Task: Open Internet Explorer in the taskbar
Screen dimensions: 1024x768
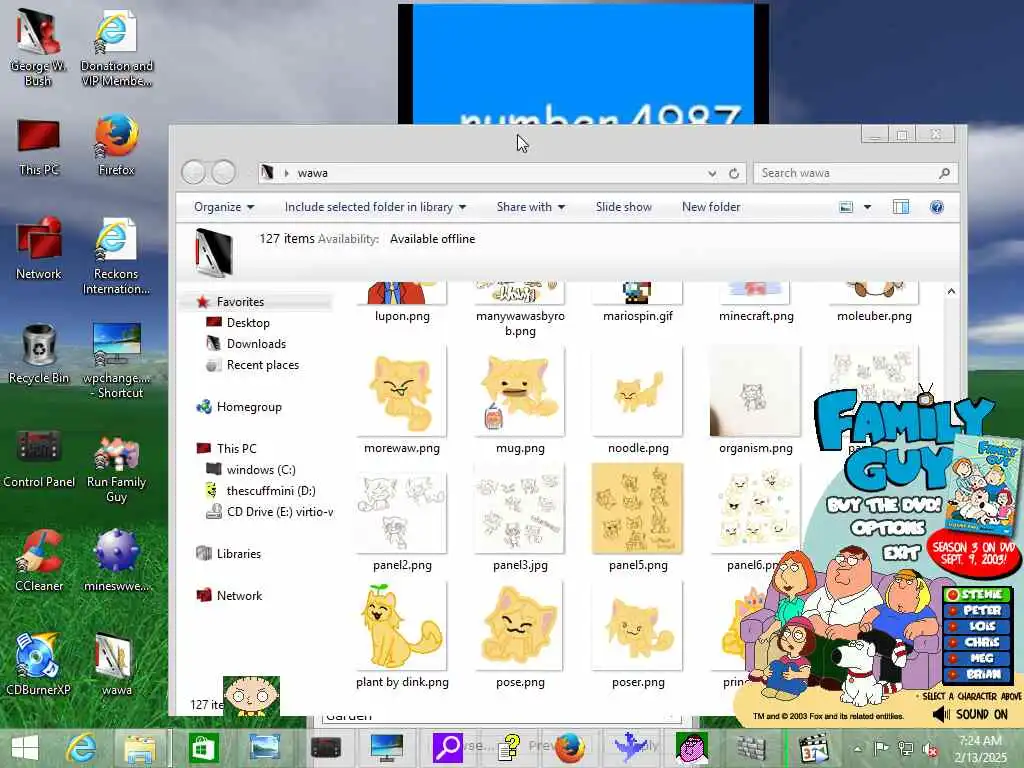Action: tap(81, 748)
